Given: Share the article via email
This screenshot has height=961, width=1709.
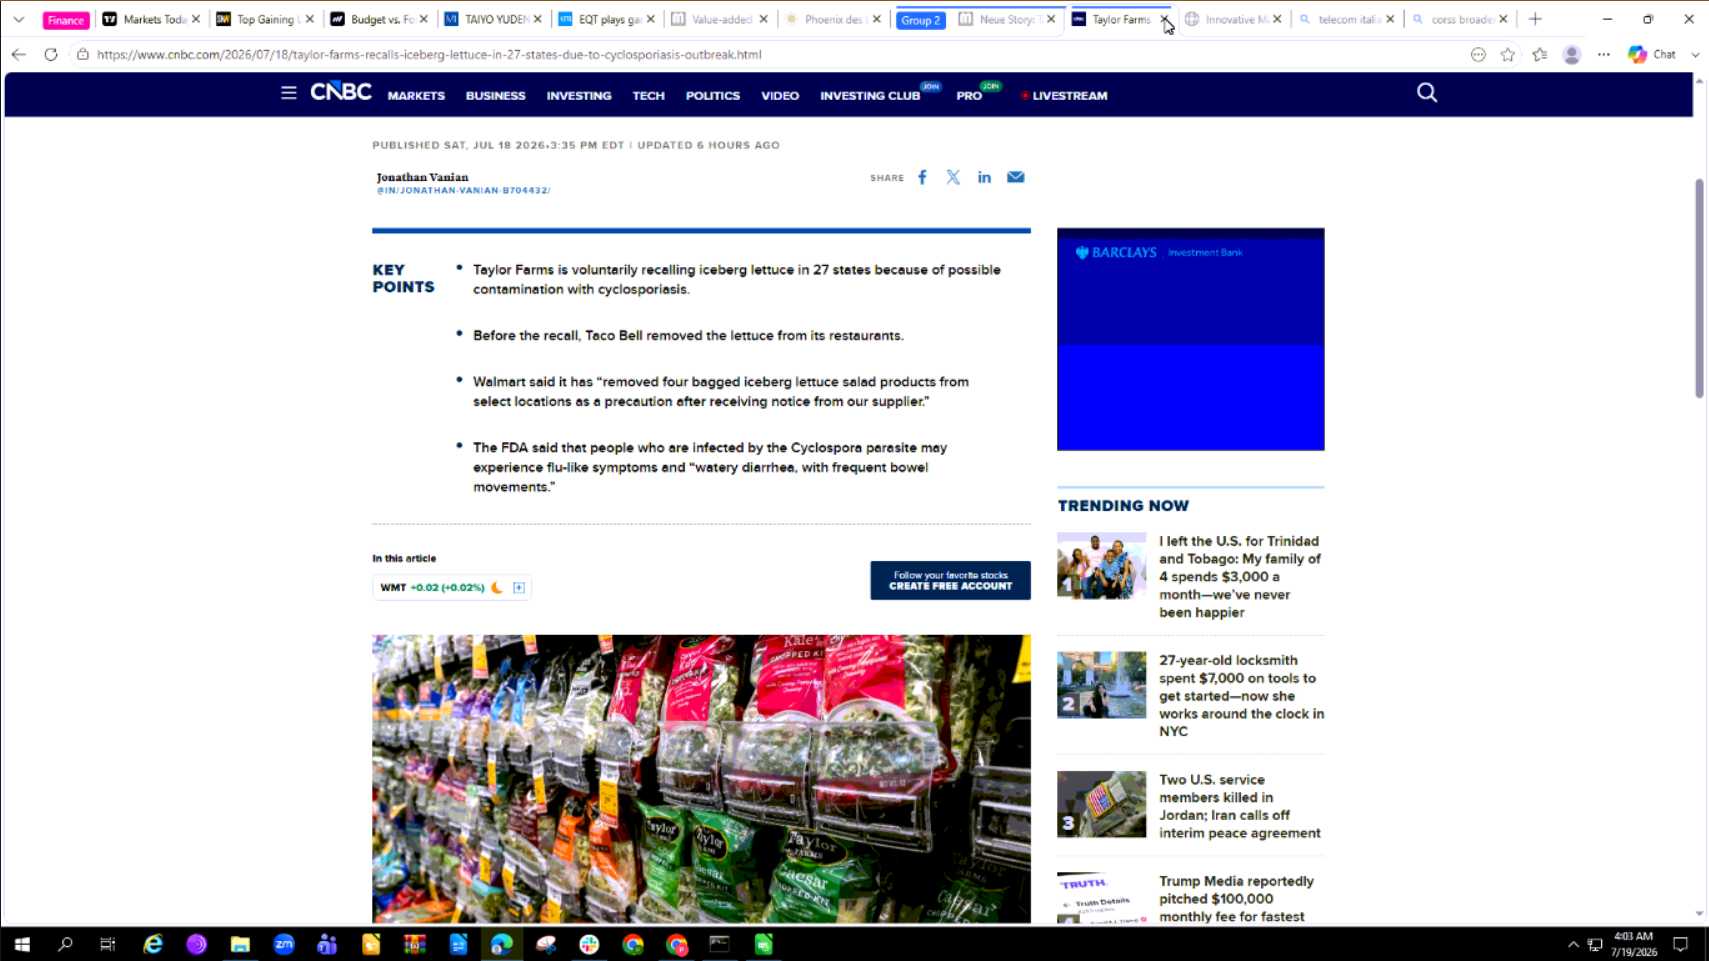Looking at the screenshot, I should point(1016,177).
